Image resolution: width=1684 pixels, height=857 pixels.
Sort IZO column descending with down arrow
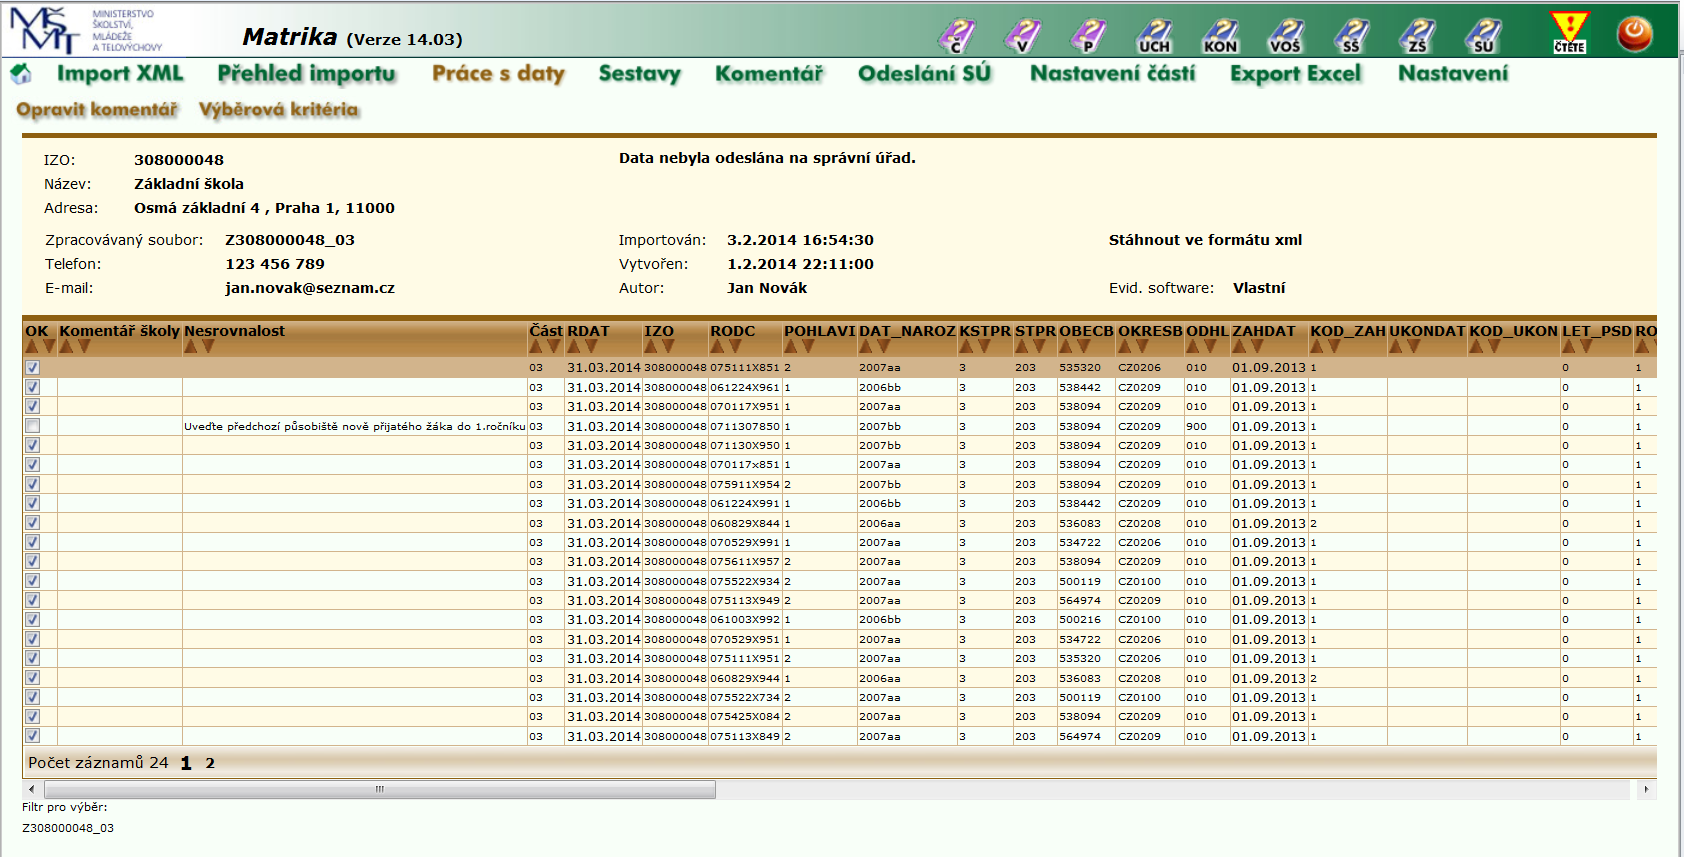coord(668,346)
